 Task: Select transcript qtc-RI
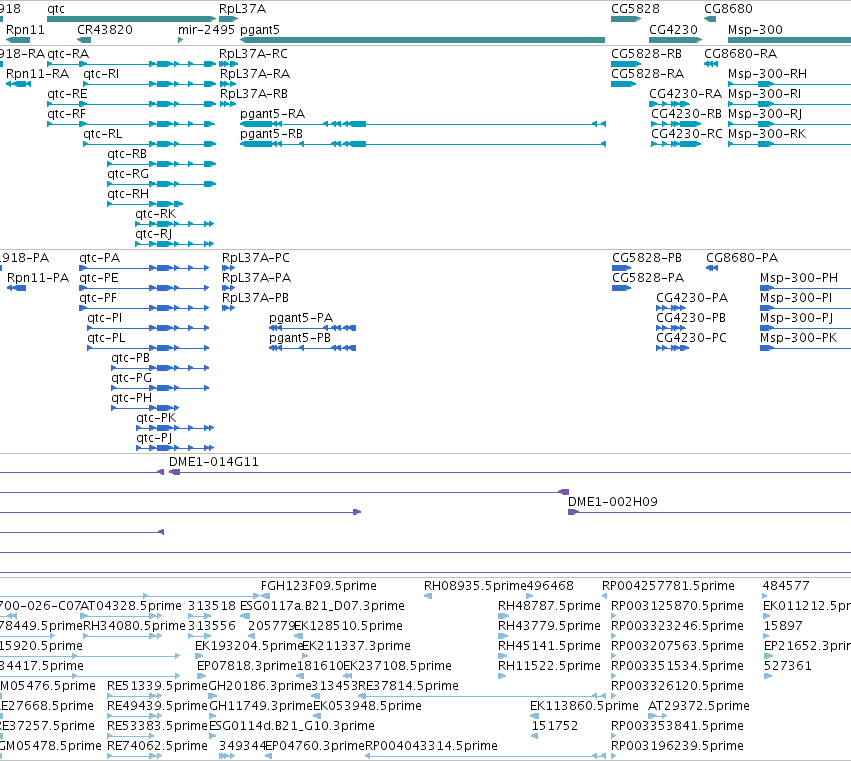tap(150, 84)
